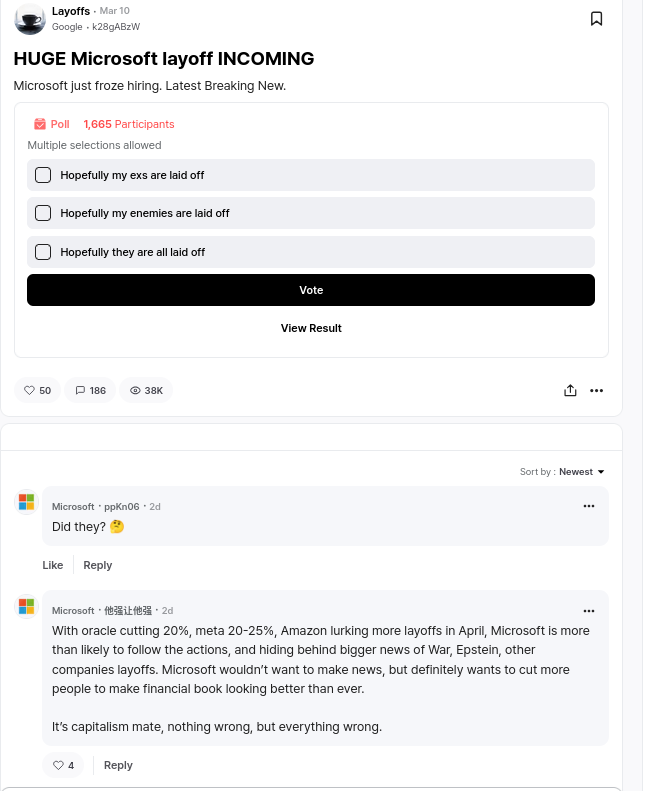
Task: Check 'Hopefully my exs are laid off'
Action: [x=43, y=175]
